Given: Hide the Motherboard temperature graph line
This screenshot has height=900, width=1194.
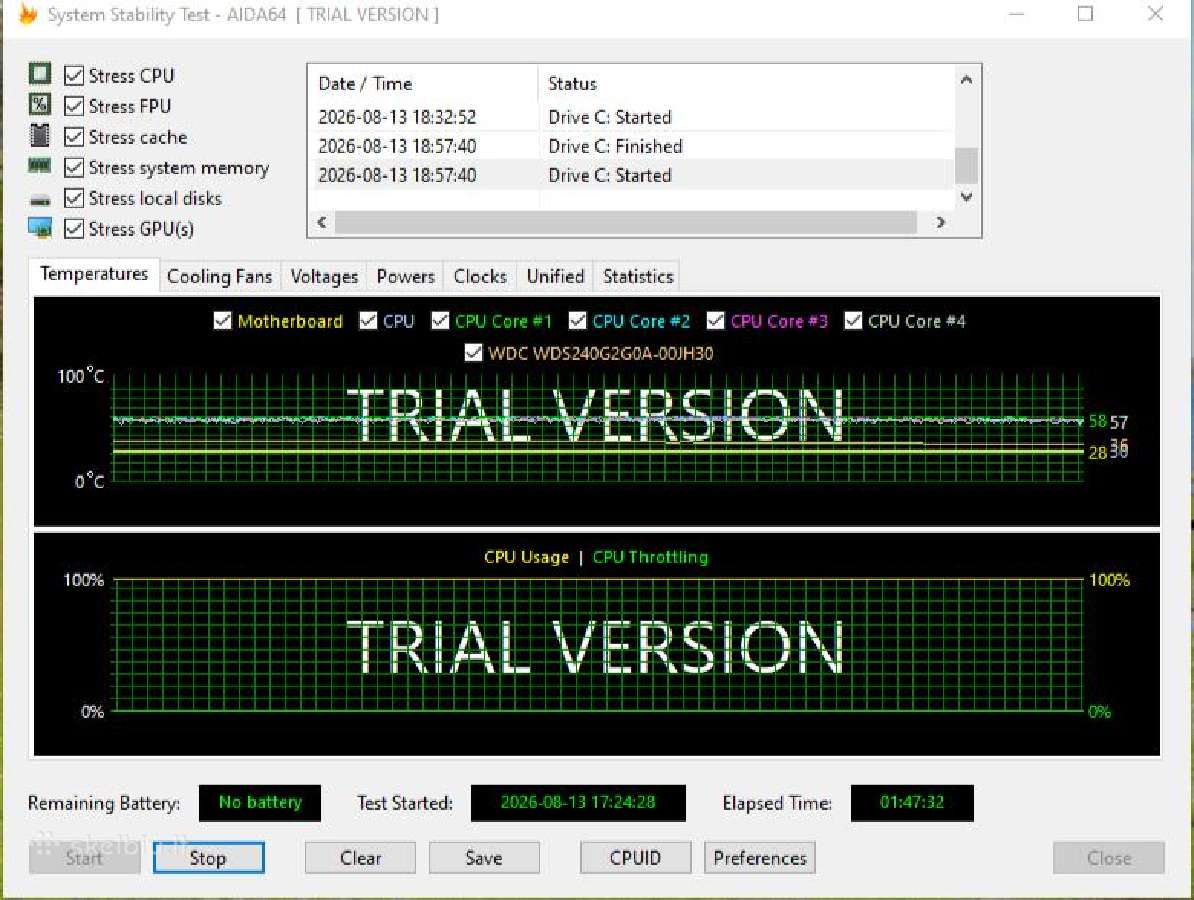Looking at the screenshot, I should coord(222,321).
